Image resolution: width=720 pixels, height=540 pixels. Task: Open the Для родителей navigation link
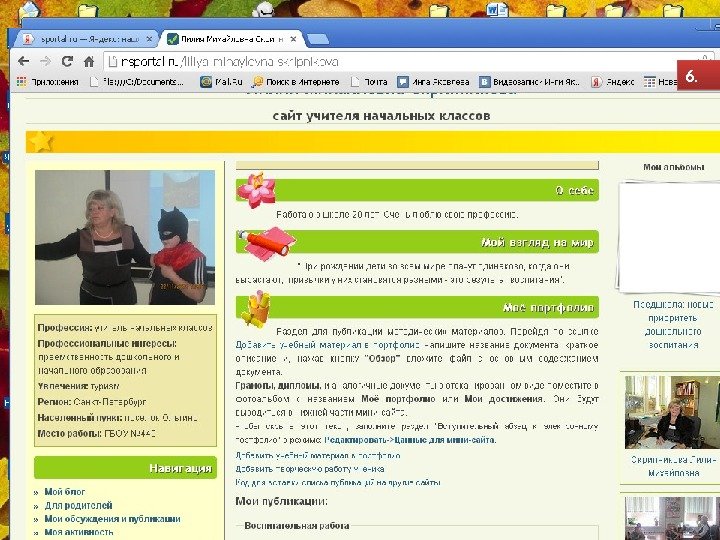click(79, 505)
